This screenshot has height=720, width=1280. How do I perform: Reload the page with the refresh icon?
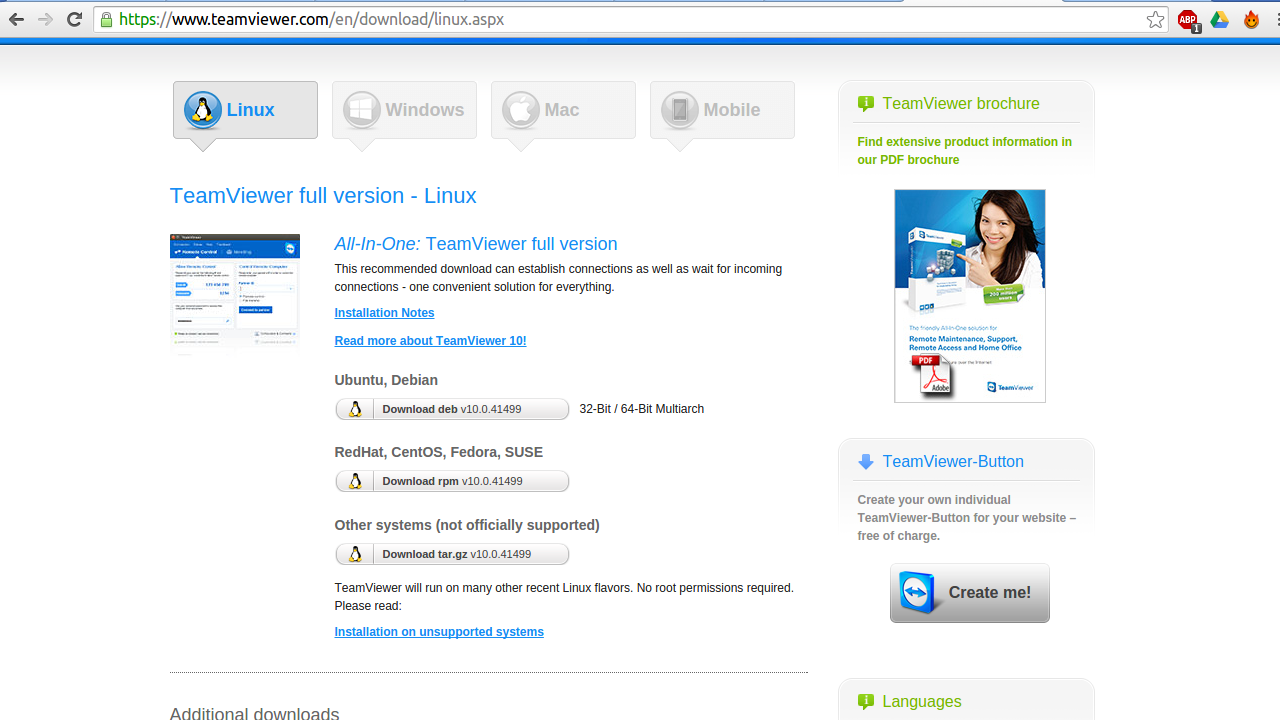(74, 19)
